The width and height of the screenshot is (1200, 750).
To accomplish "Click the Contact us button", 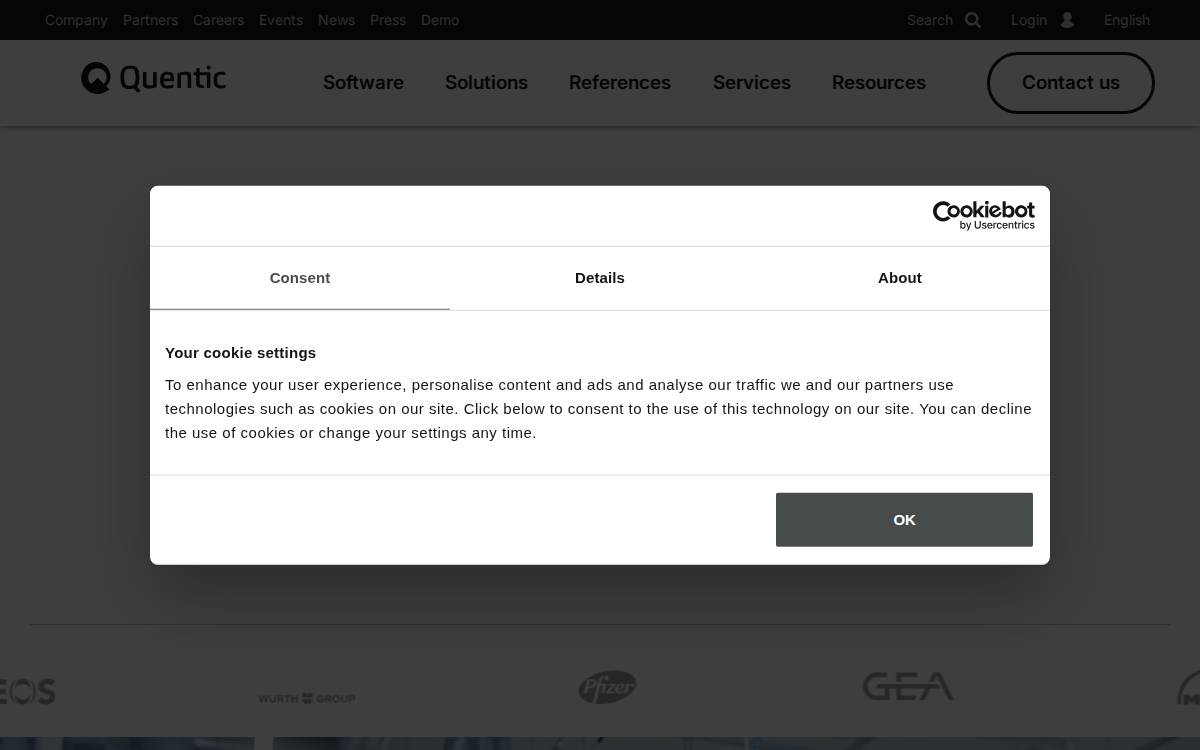I will (x=1071, y=83).
